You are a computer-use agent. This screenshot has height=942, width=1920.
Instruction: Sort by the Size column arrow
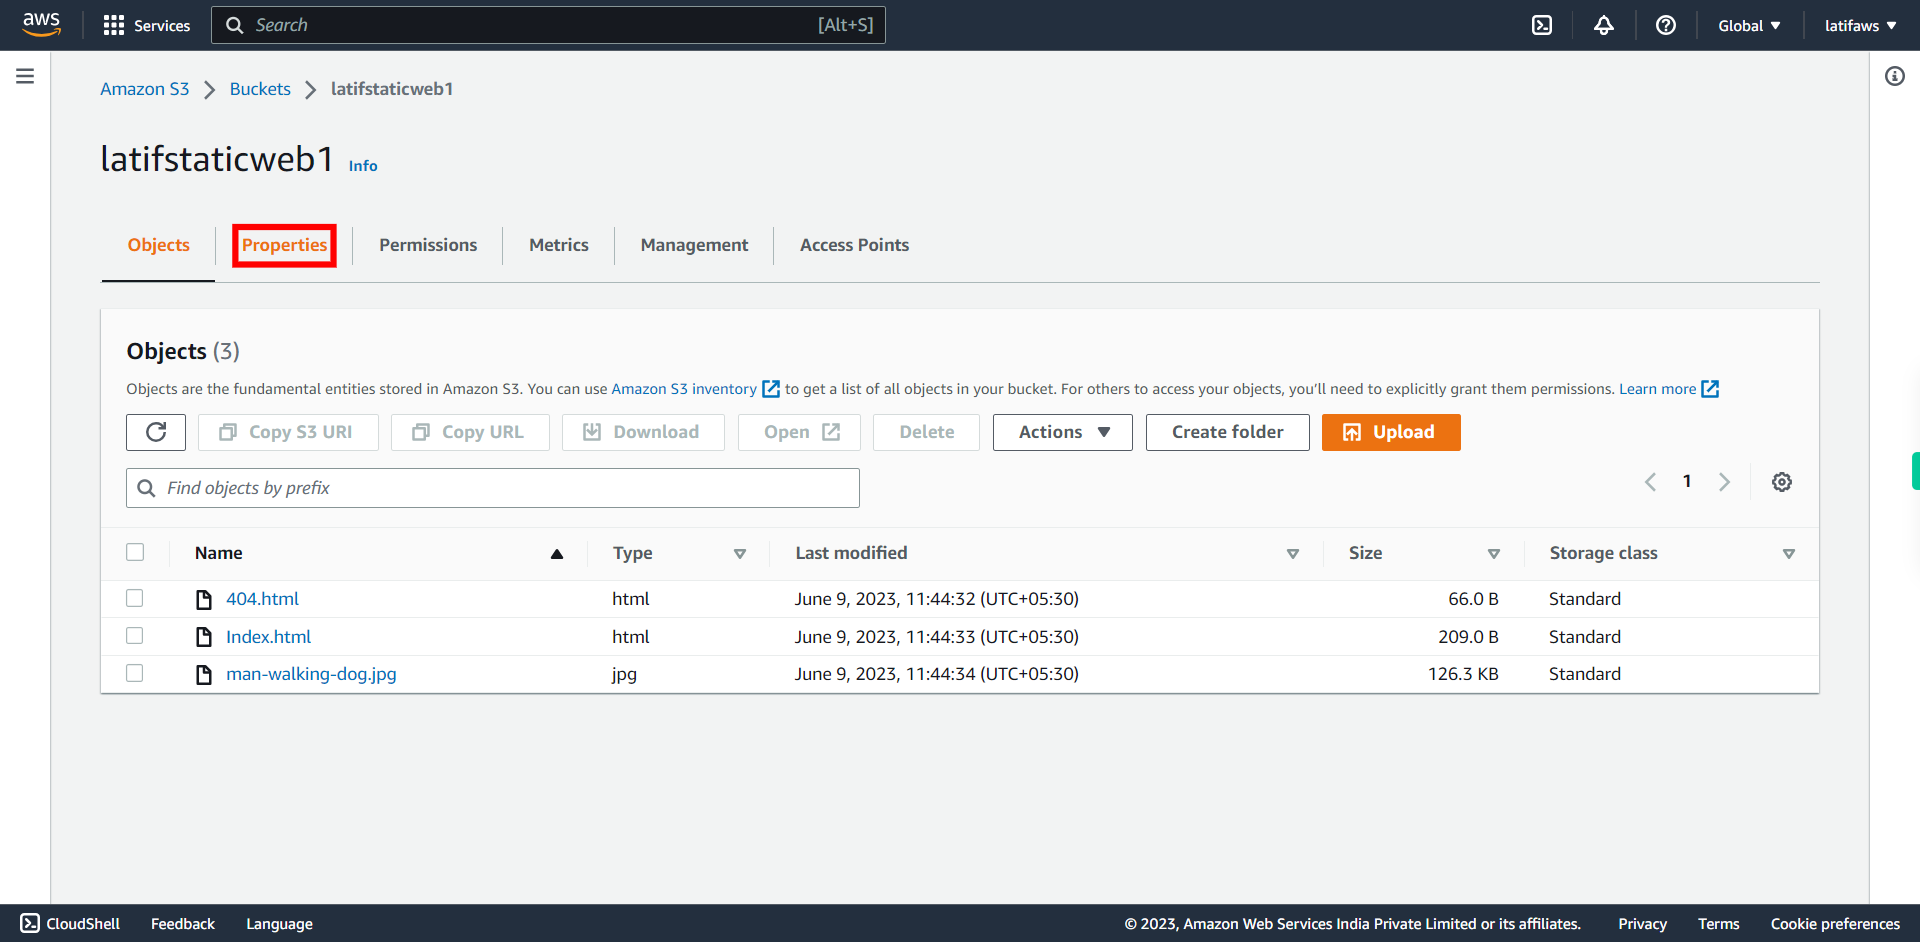pos(1494,554)
